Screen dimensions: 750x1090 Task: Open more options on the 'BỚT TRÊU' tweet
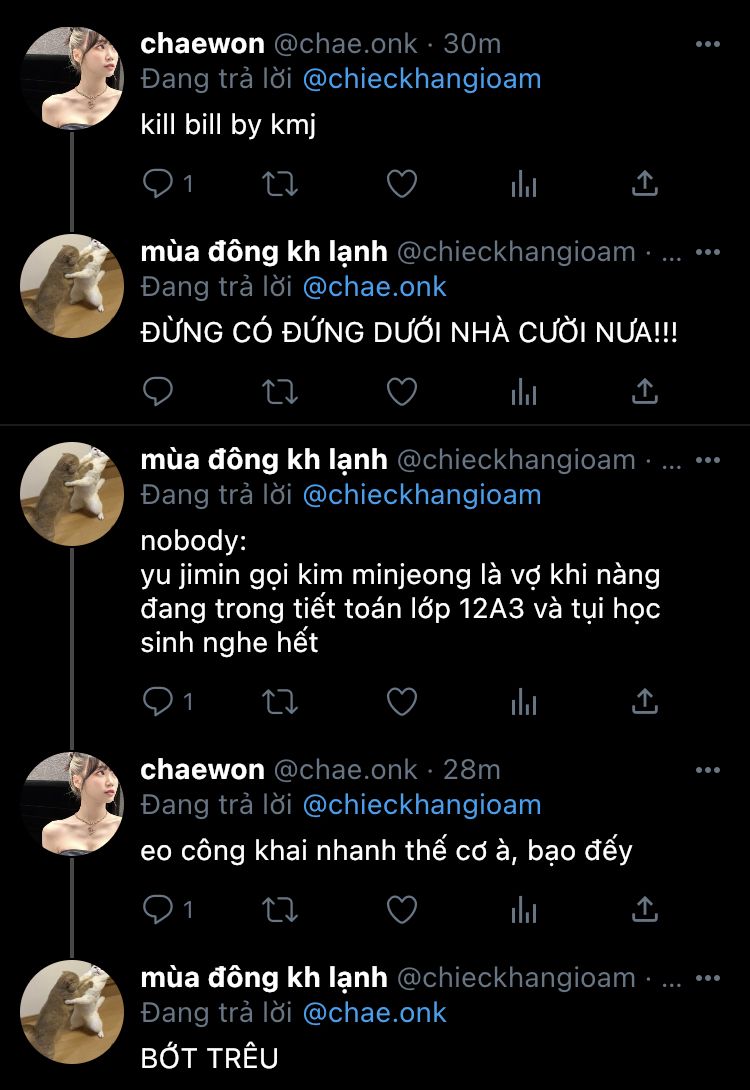pyautogui.click(x=708, y=977)
